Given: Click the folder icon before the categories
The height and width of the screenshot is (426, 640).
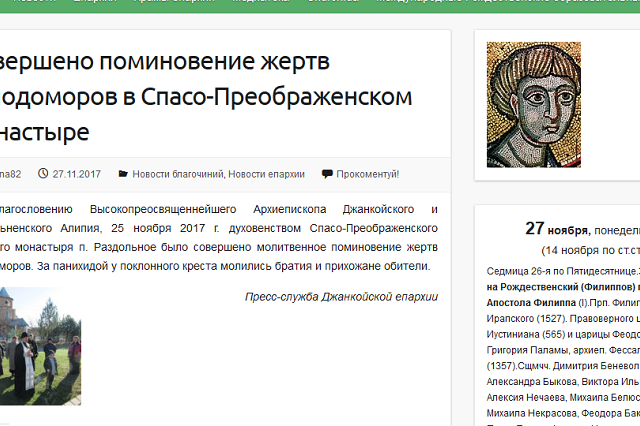Looking at the screenshot, I should point(123,174).
